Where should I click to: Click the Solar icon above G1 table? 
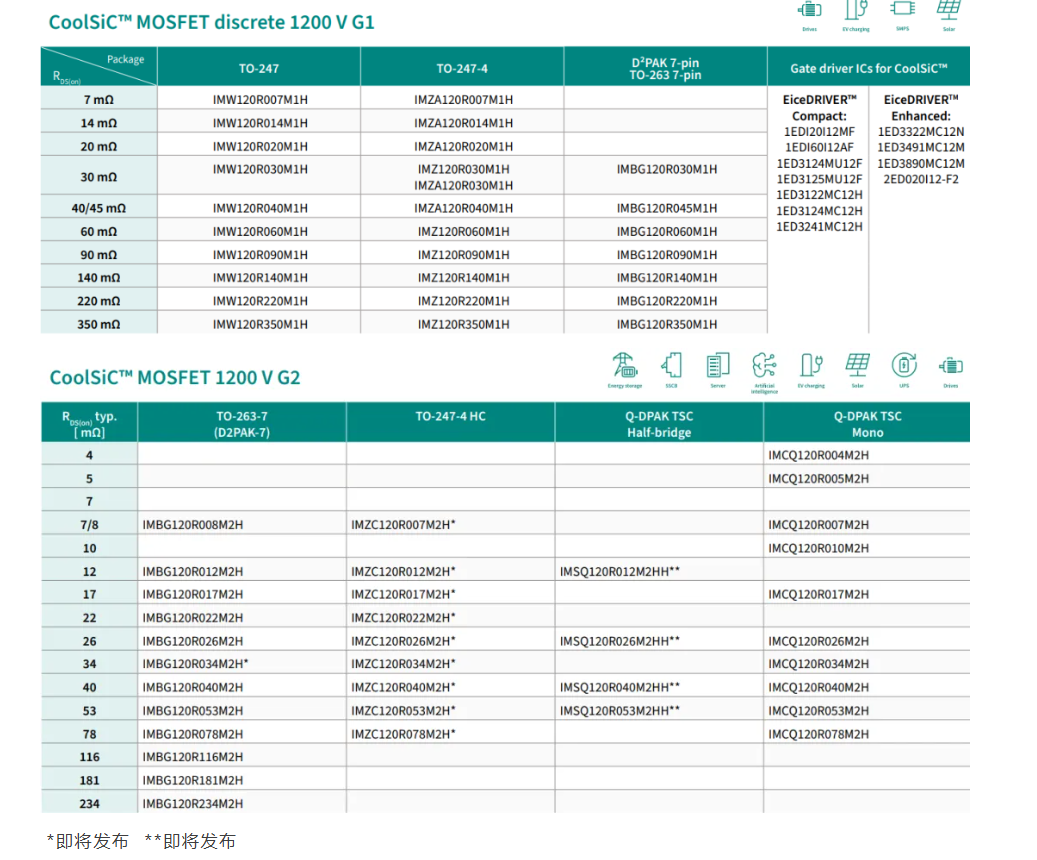[948, 11]
